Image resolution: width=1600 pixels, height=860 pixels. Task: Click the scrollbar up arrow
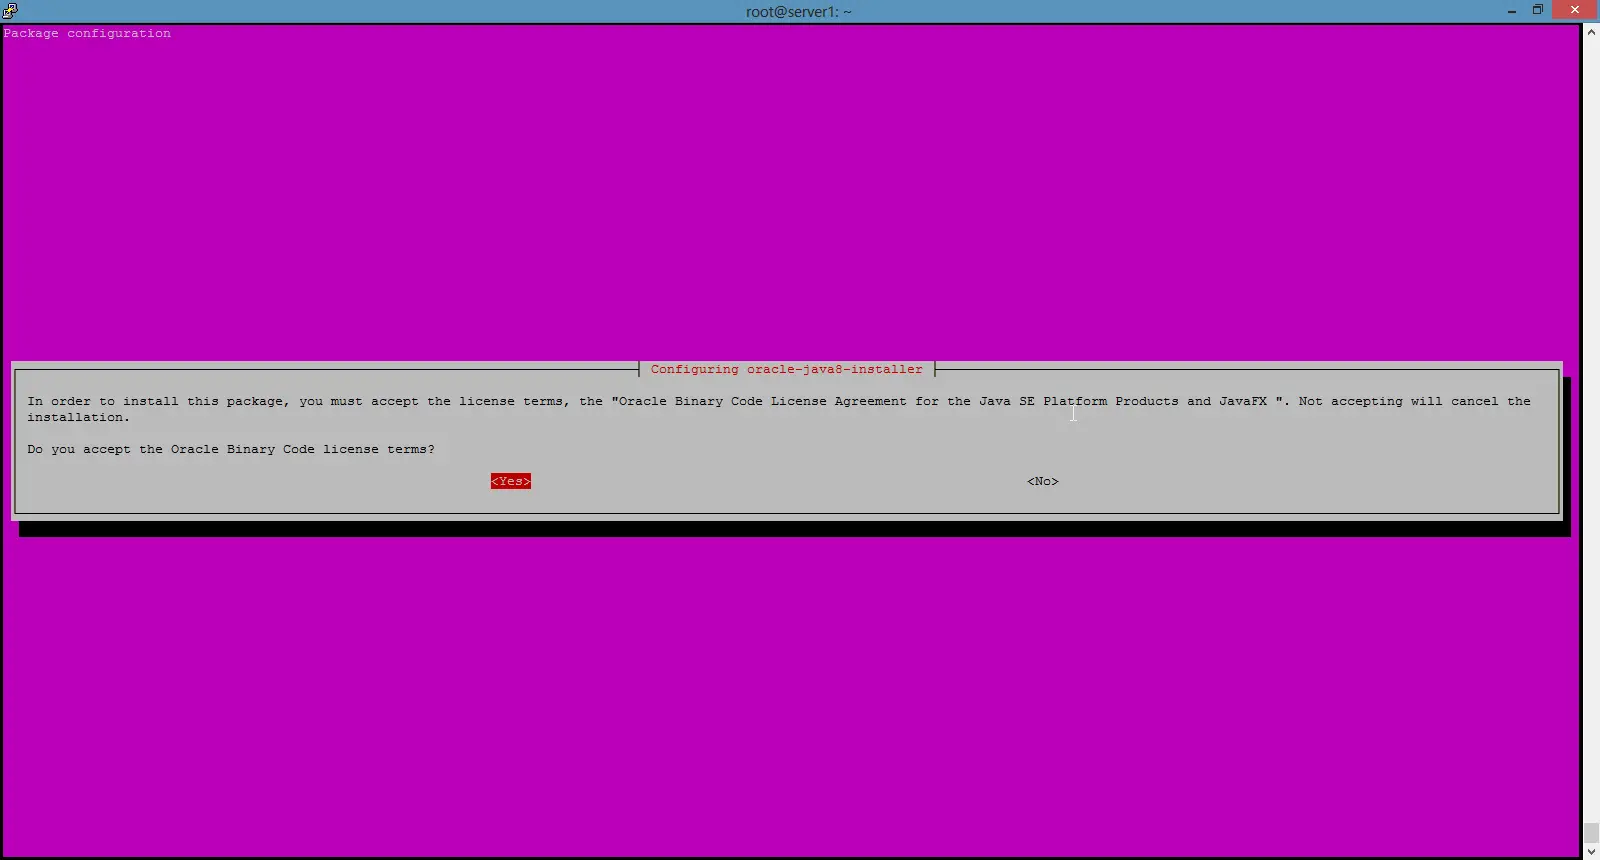(1591, 33)
